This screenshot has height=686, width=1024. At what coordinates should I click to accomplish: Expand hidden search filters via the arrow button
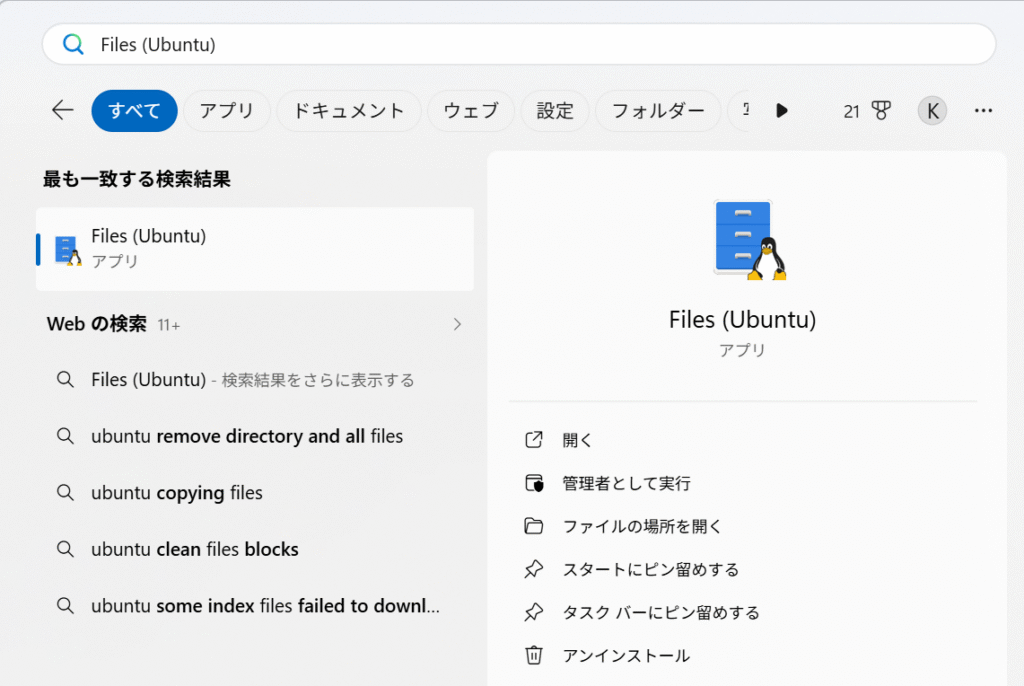tap(781, 111)
